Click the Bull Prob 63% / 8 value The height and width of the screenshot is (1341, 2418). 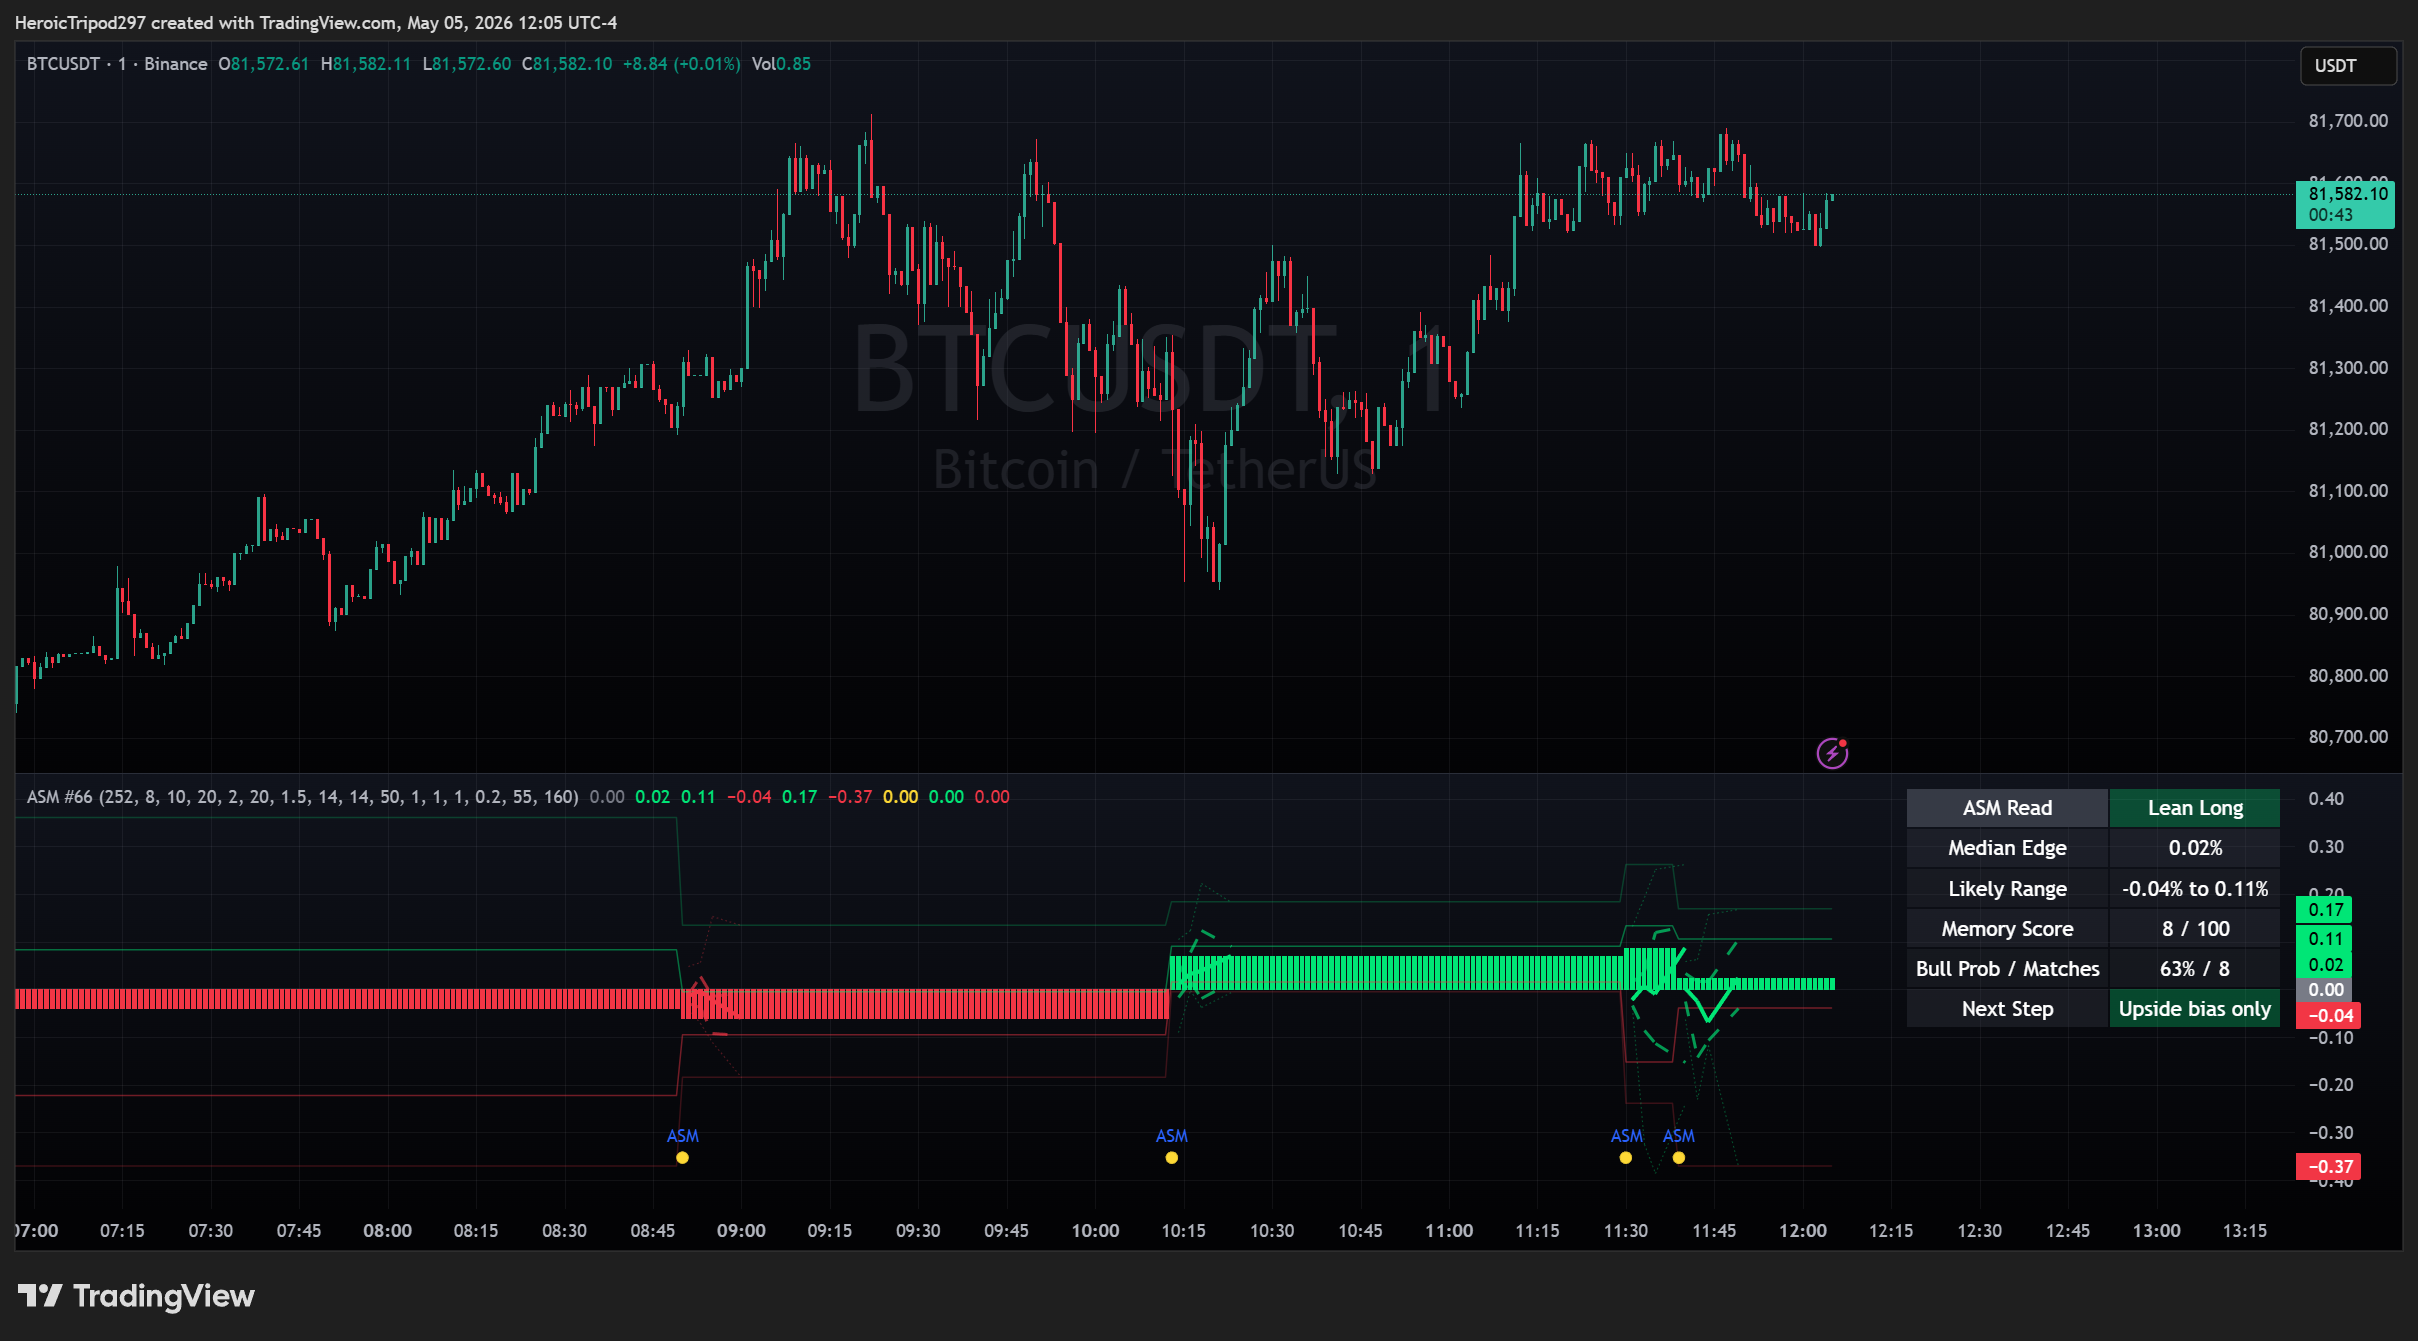(2195, 968)
